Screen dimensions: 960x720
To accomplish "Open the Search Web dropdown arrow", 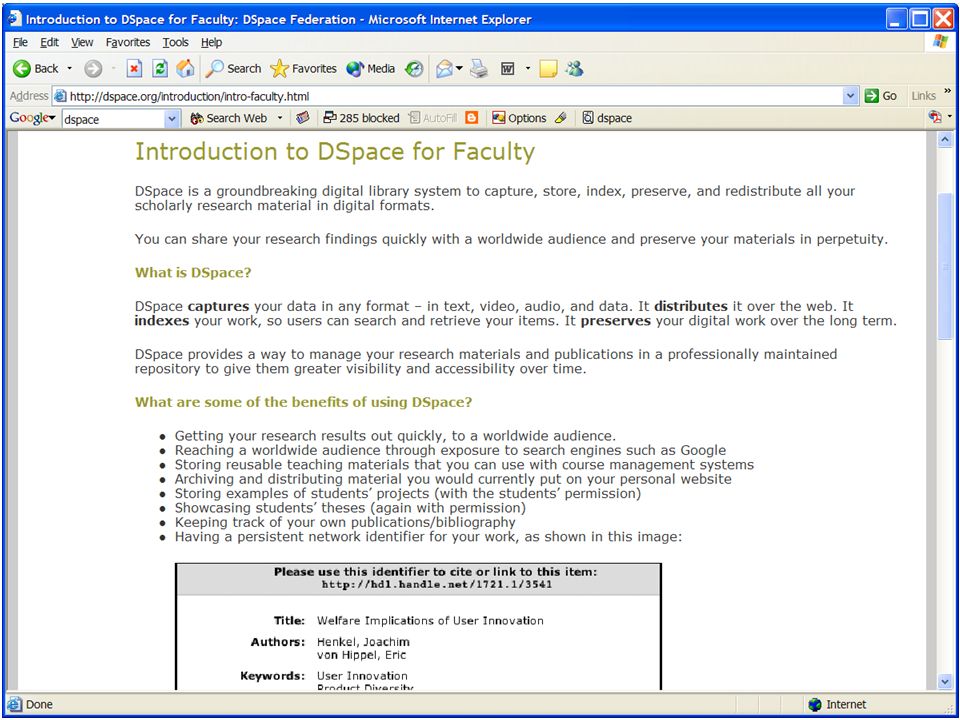I will click(x=280, y=118).
